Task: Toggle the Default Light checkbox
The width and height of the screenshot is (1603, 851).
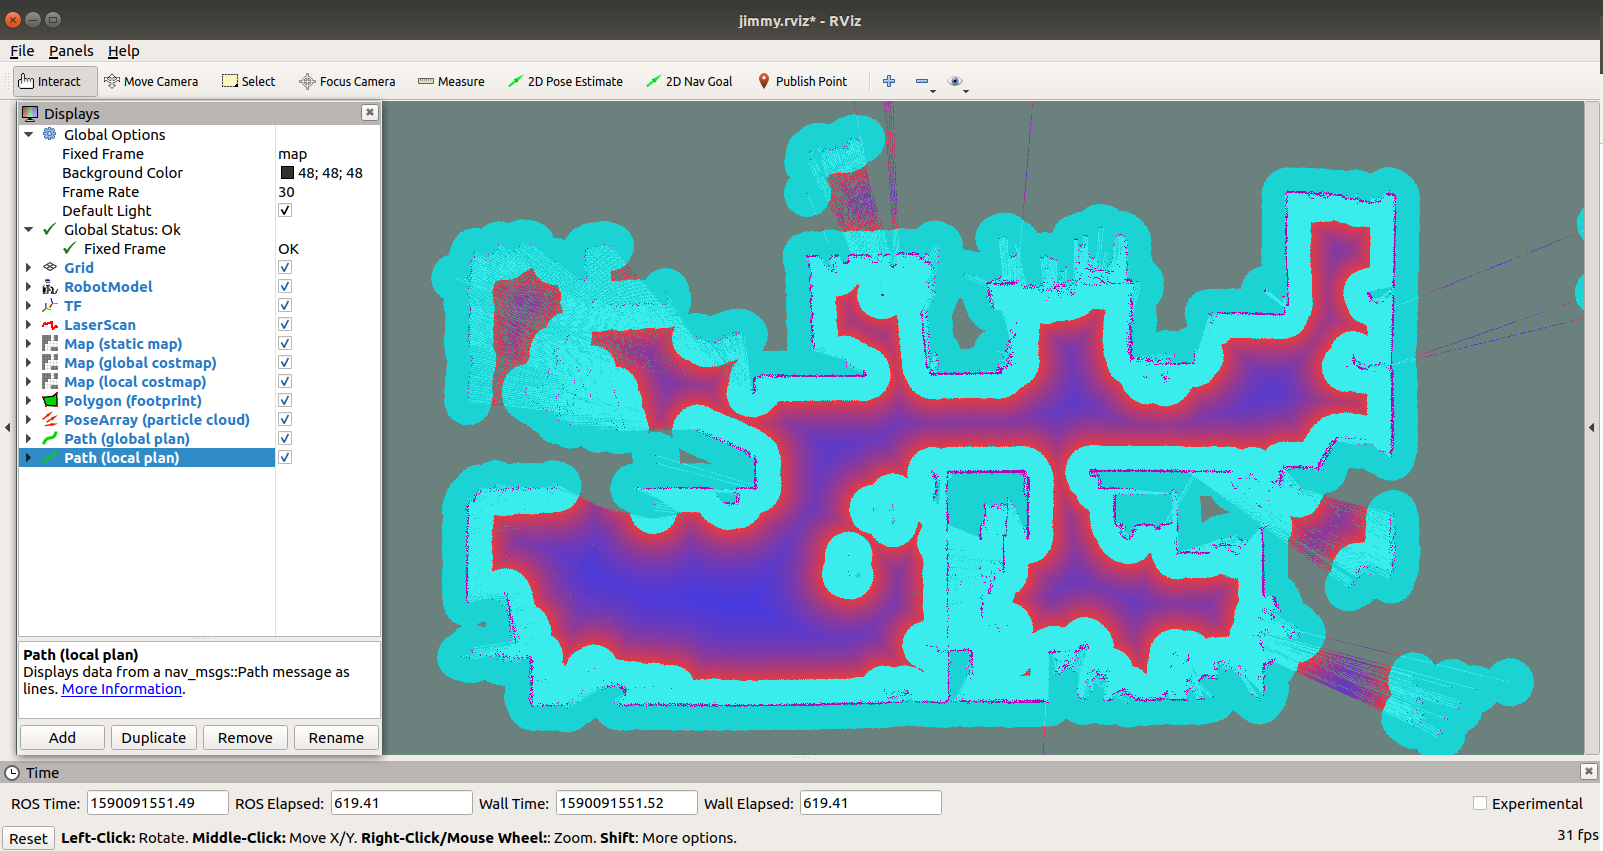Action: pyautogui.click(x=285, y=210)
